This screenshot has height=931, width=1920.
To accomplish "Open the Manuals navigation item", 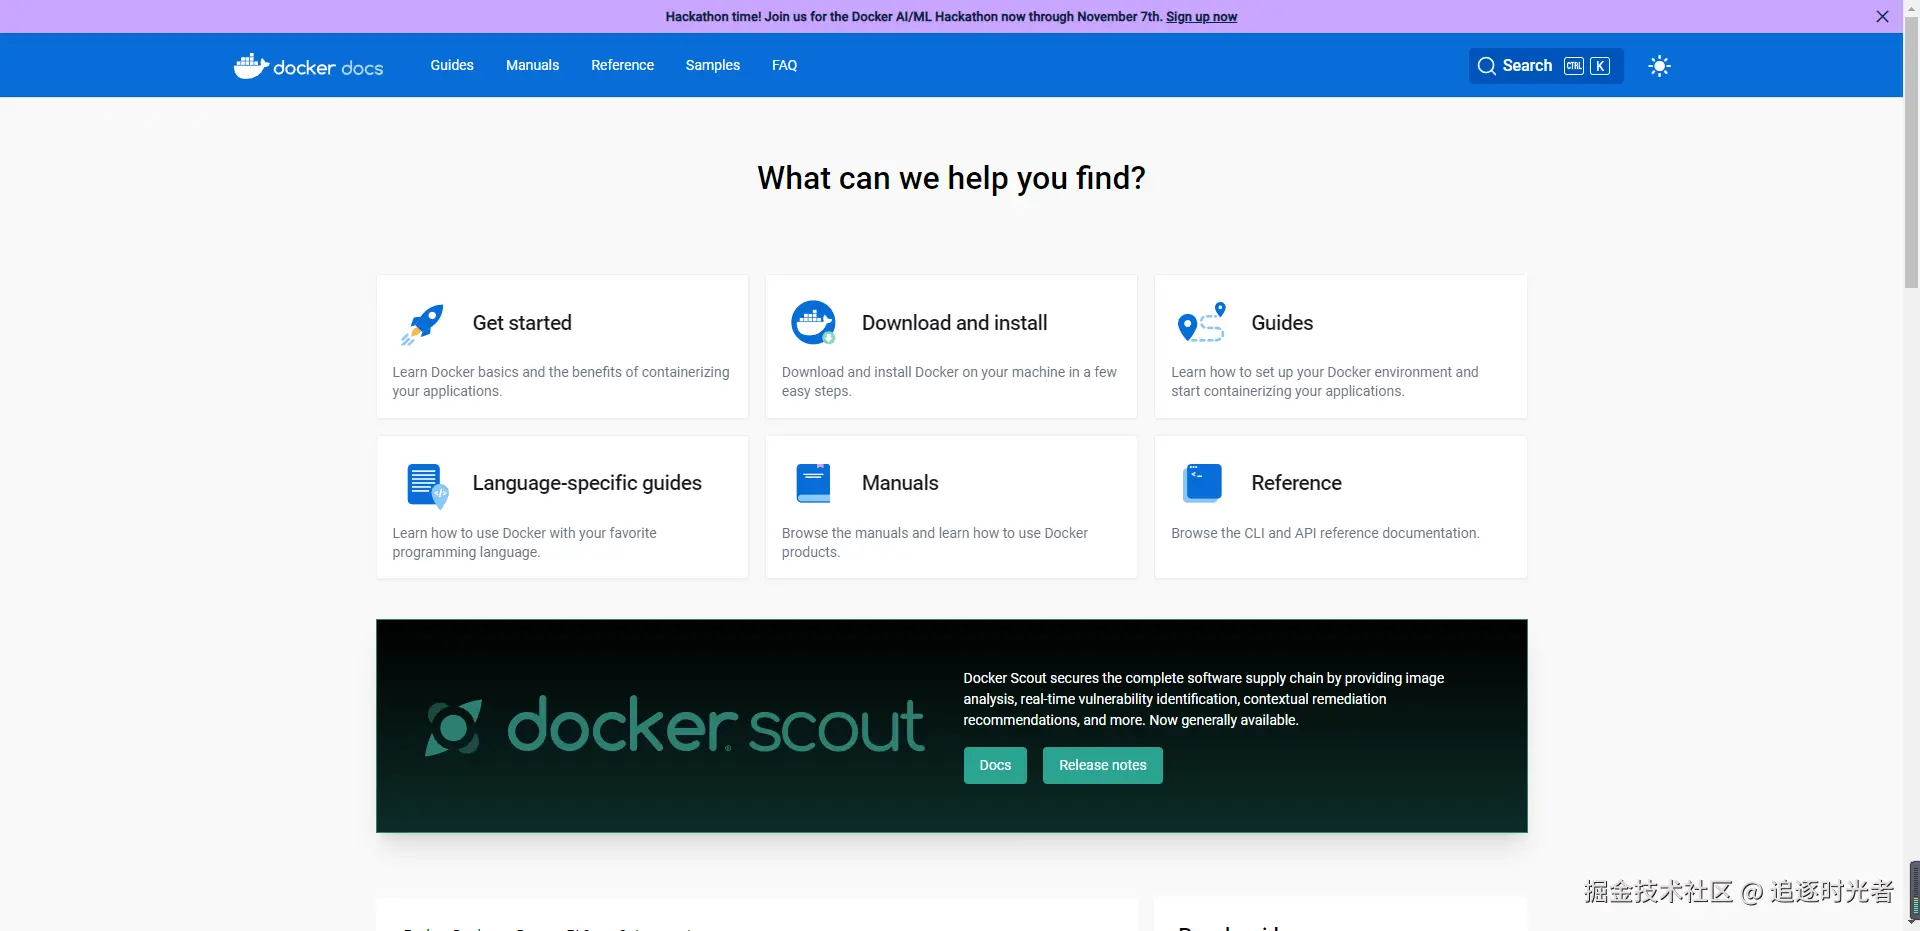I will (x=532, y=65).
